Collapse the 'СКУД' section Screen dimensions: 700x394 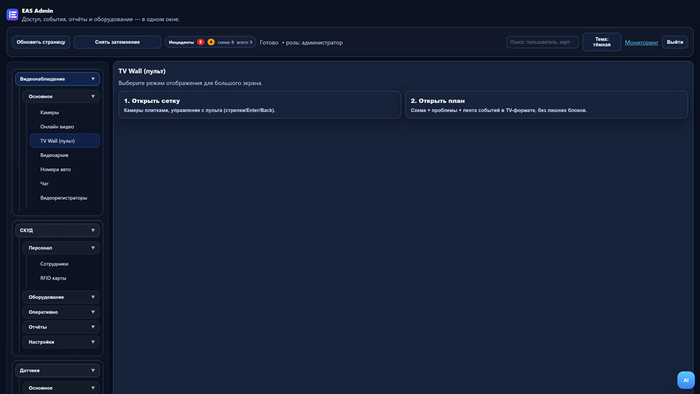click(x=58, y=230)
